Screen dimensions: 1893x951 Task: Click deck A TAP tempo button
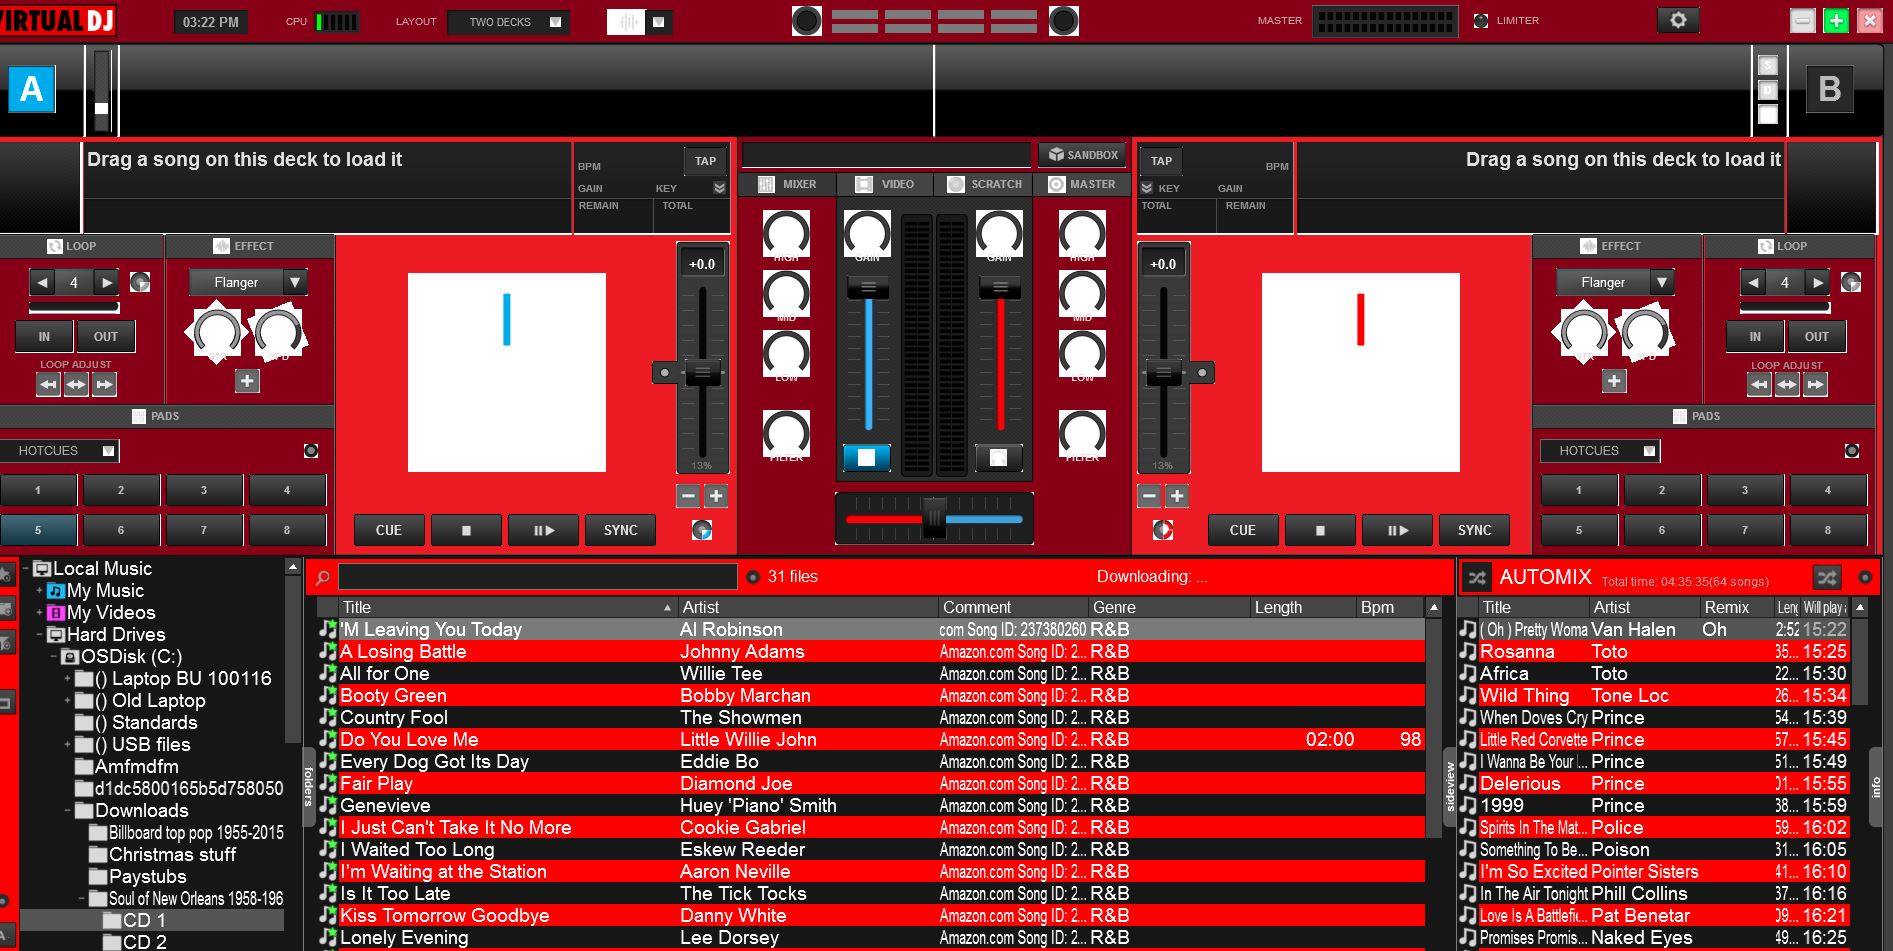(x=705, y=161)
